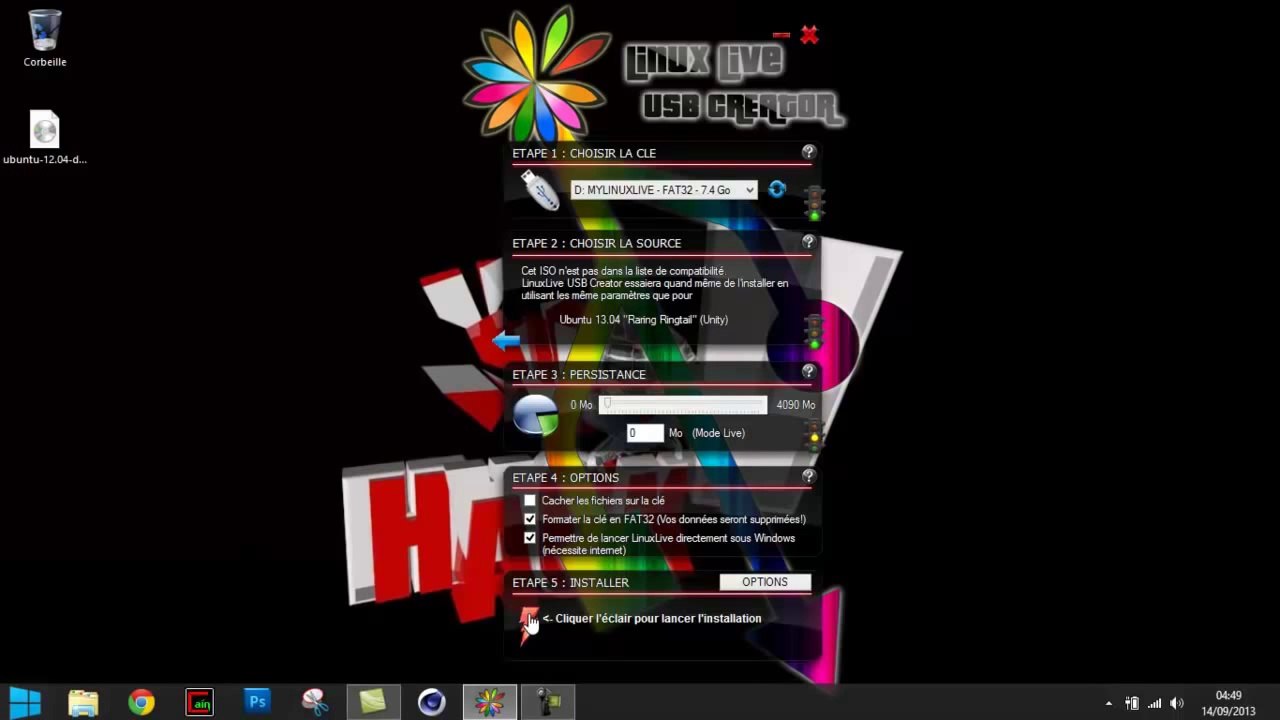Click the 'ETAPE 4 : OPTIONS' header
The image size is (1280, 720).
[x=566, y=477]
